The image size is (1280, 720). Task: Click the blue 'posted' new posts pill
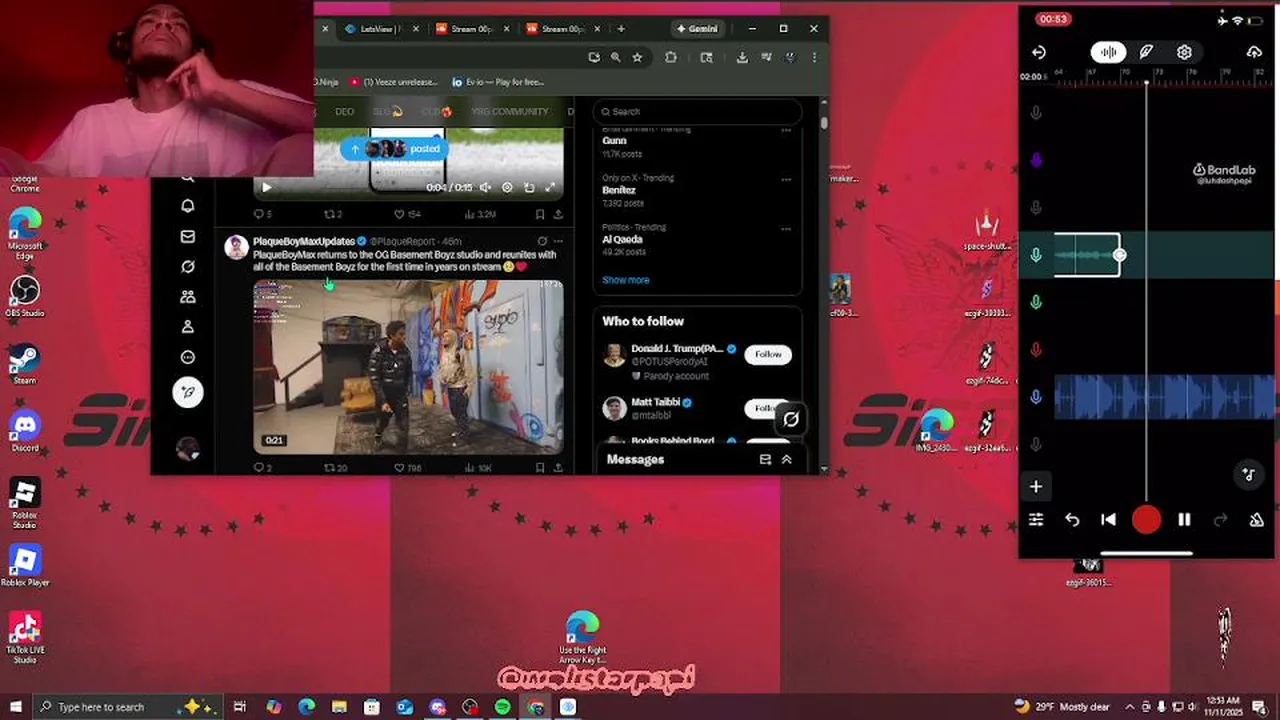click(x=394, y=149)
